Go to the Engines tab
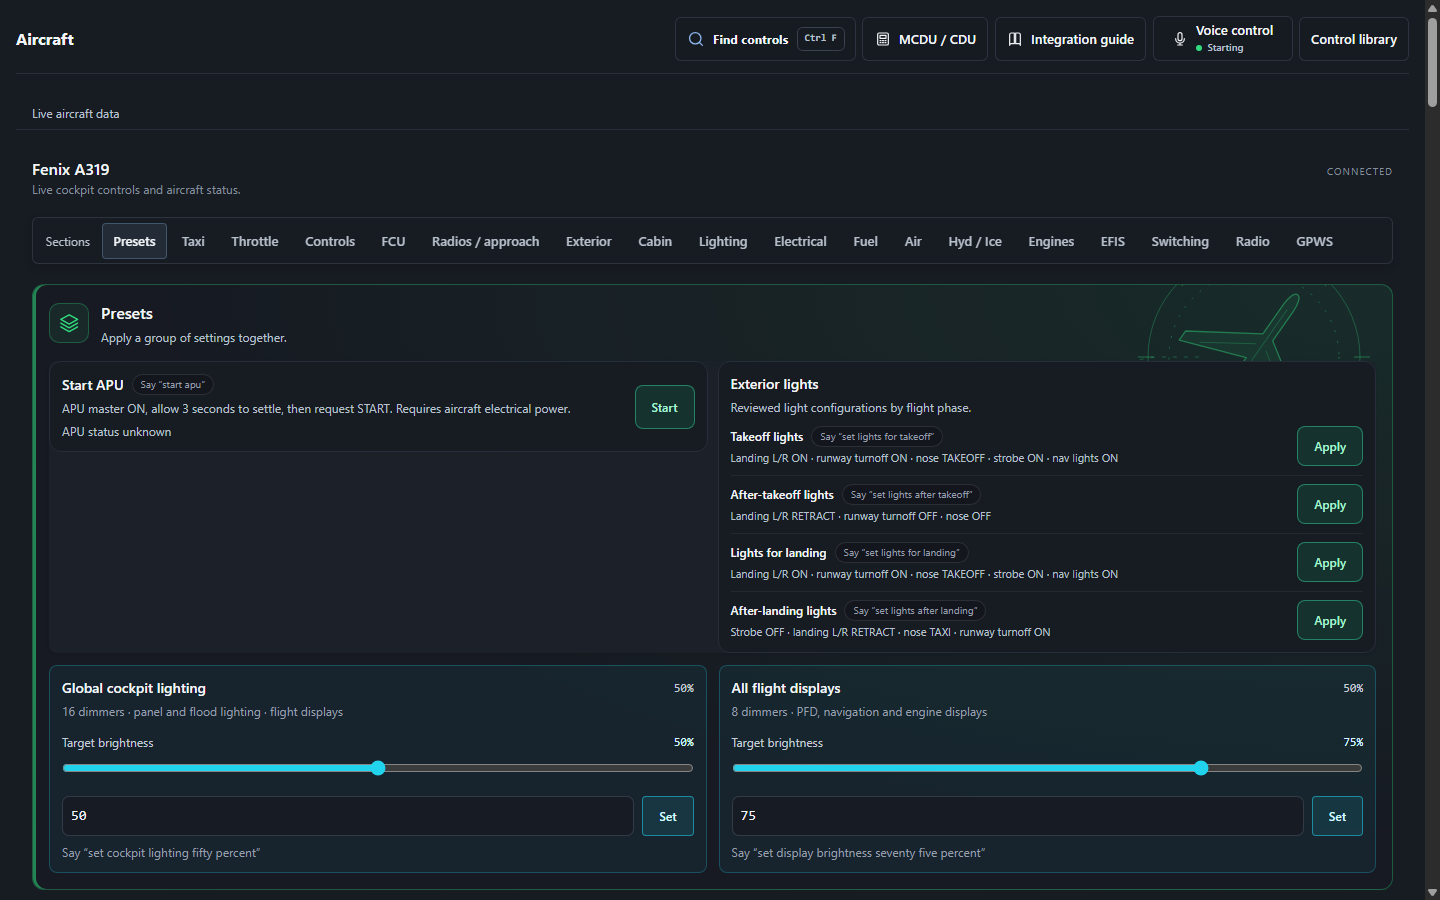1440x900 pixels. coord(1051,241)
